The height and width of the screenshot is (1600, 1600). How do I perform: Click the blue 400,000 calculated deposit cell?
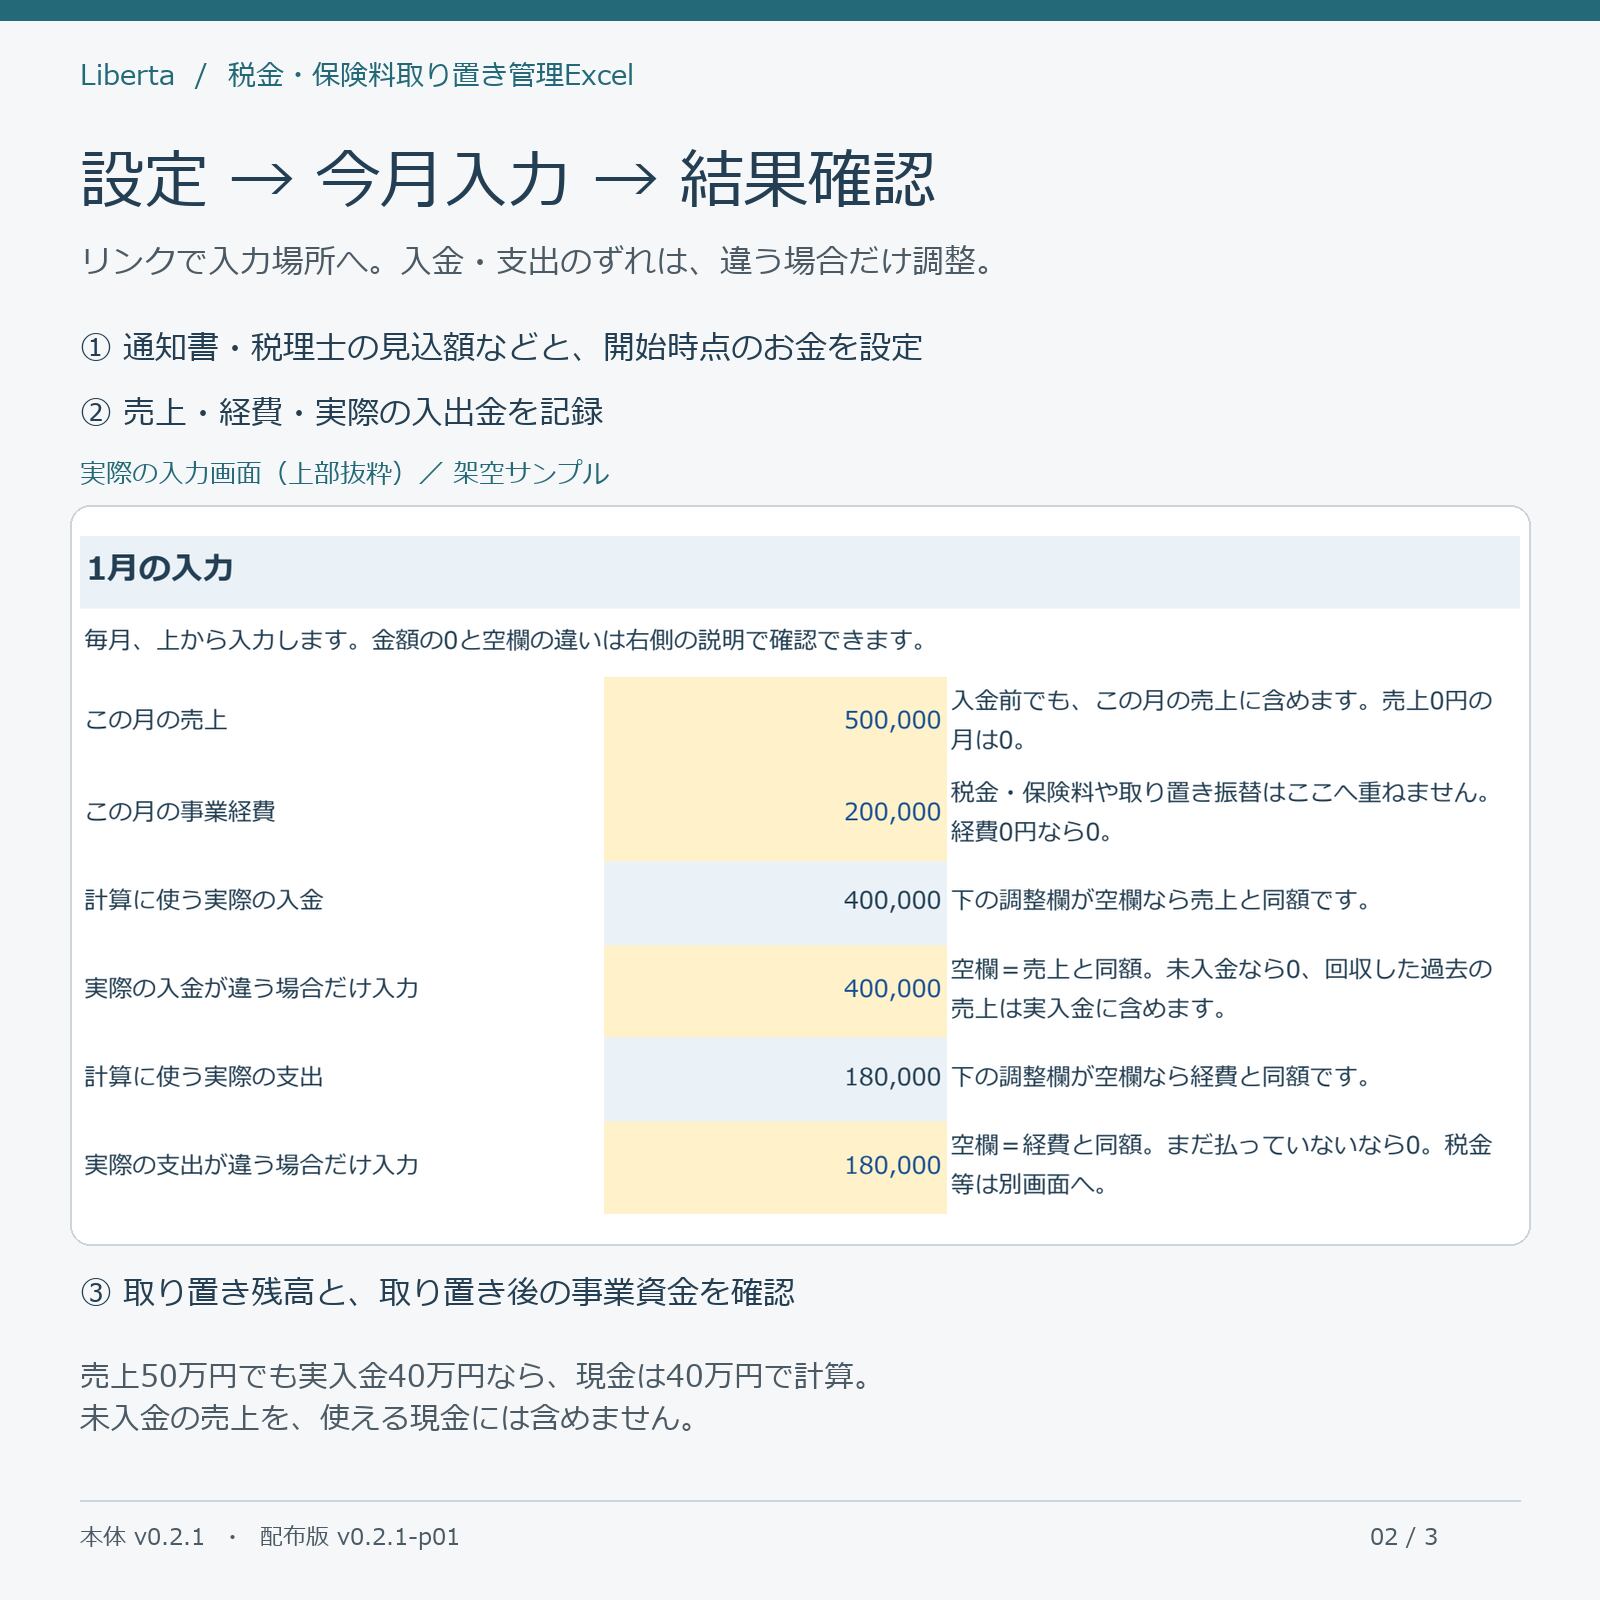point(775,903)
